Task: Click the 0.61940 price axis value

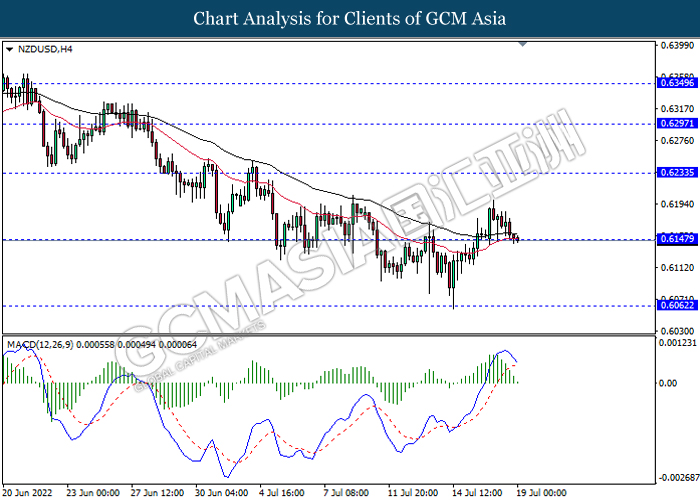Action: pyautogui.click(x=677, y=204)
